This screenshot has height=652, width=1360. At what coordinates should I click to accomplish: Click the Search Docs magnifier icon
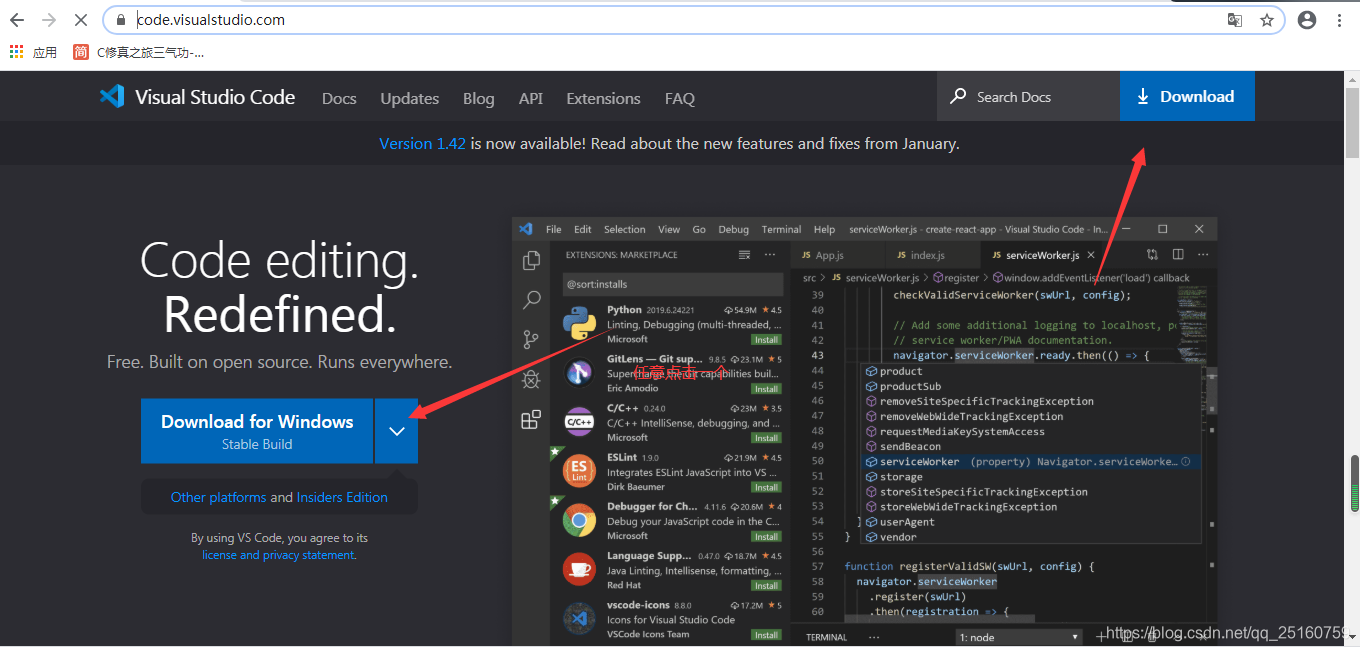point(958,97)
